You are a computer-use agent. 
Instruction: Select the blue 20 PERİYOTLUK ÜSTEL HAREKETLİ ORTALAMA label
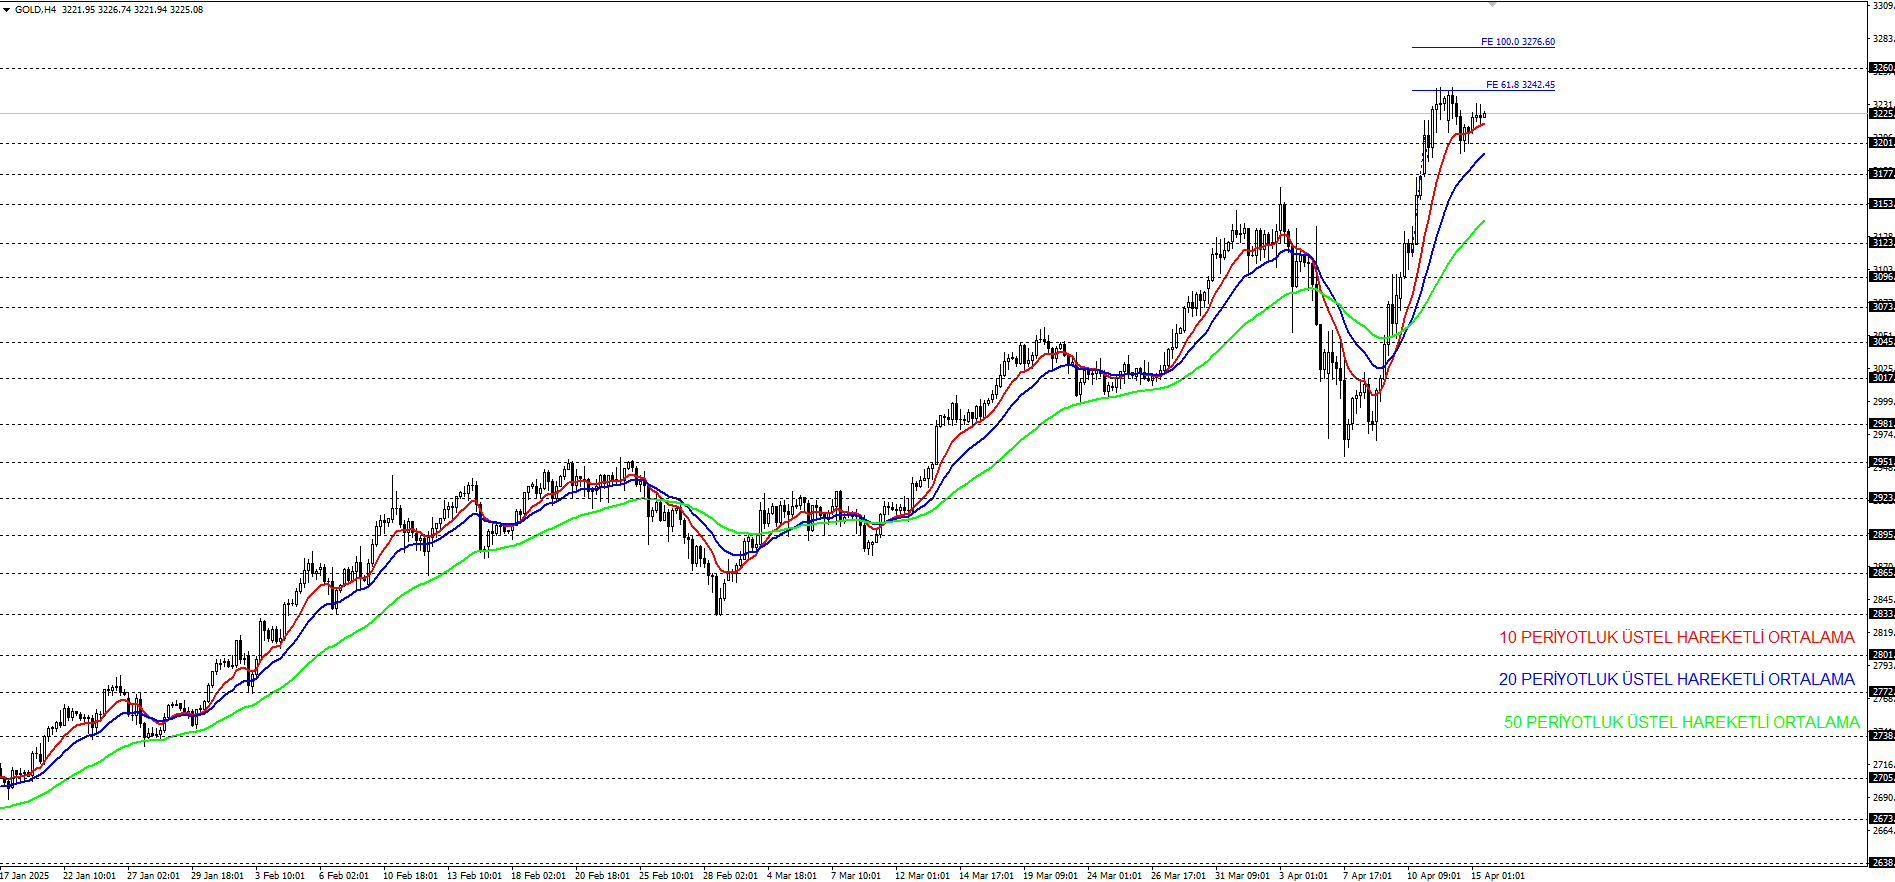pyautogui.click(x=1676, y=679)
